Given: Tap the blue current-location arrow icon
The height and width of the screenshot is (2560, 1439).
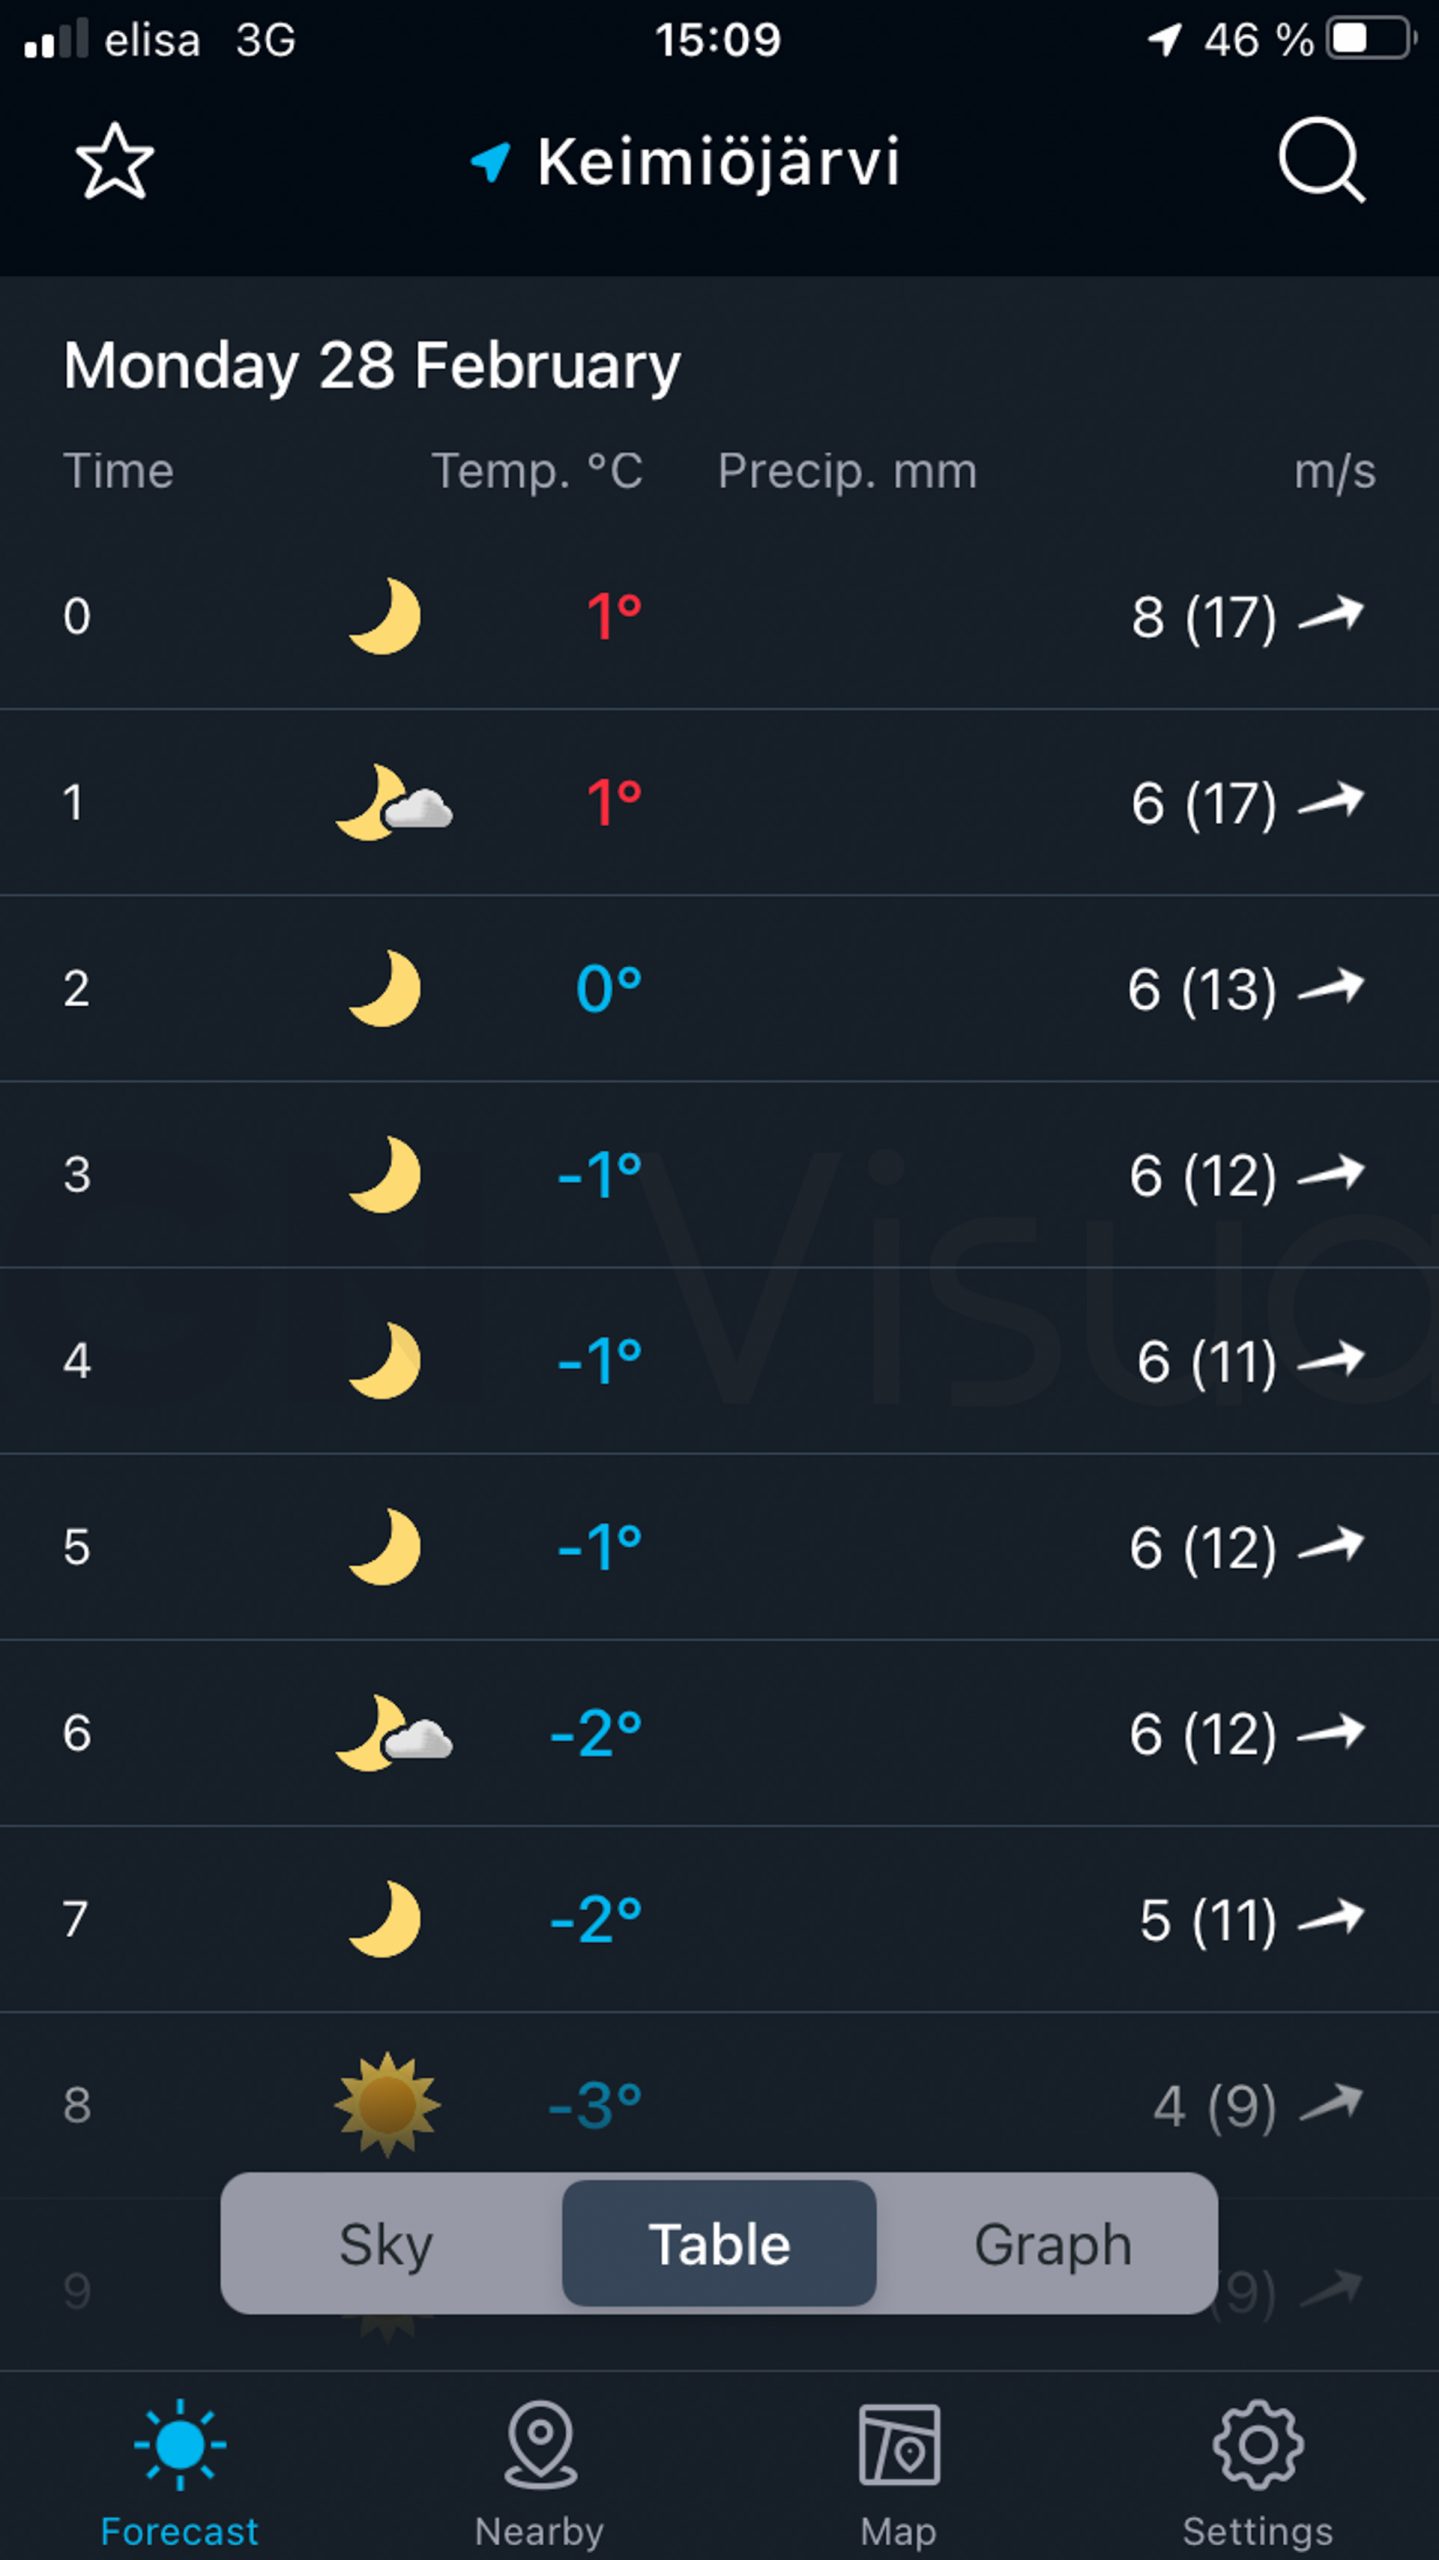Looking at the screenshot, I should click(x=490, y=161).
